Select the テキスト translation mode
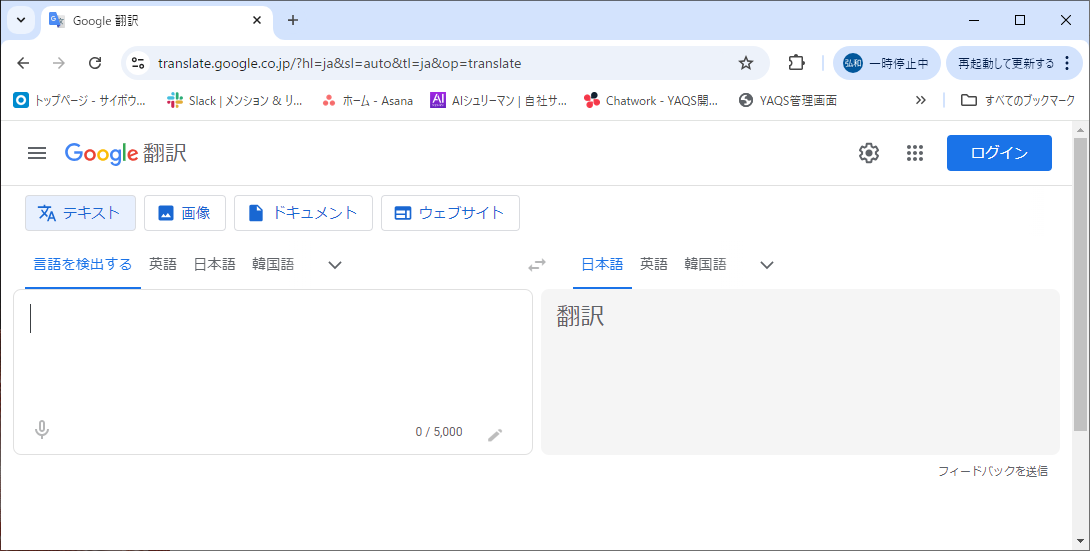 tap(81, 213)
